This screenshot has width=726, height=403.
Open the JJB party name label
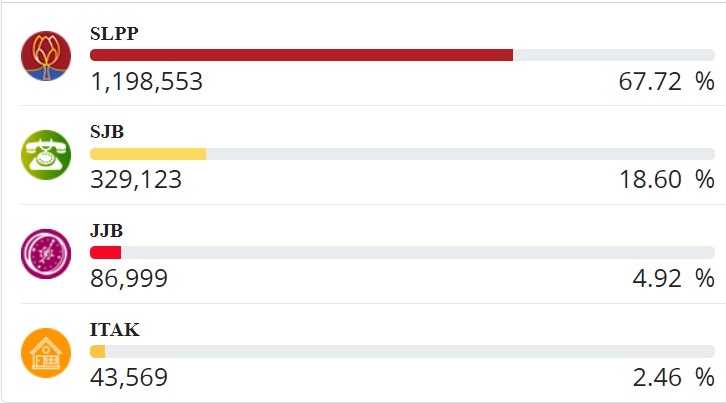107,231
